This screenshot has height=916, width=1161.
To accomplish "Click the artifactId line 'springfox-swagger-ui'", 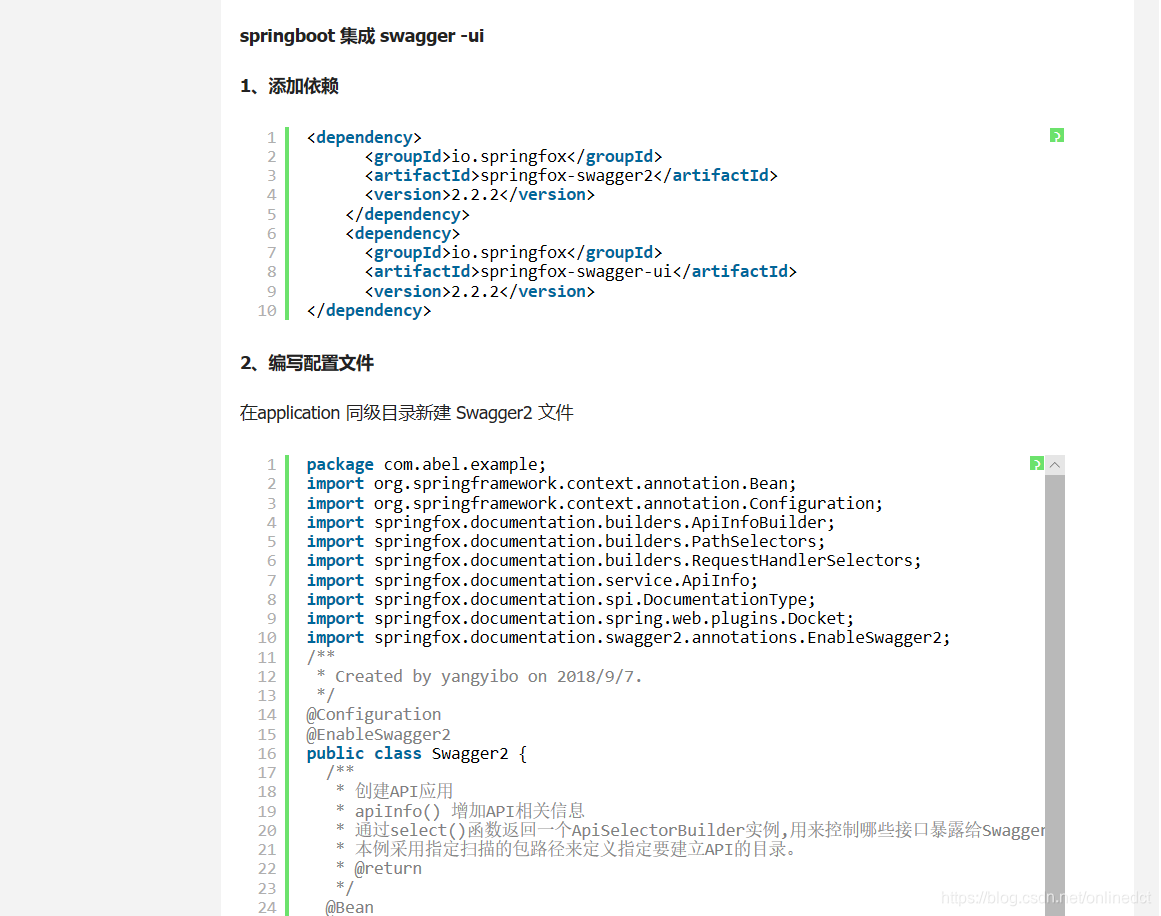I will (x=580, y=272).
